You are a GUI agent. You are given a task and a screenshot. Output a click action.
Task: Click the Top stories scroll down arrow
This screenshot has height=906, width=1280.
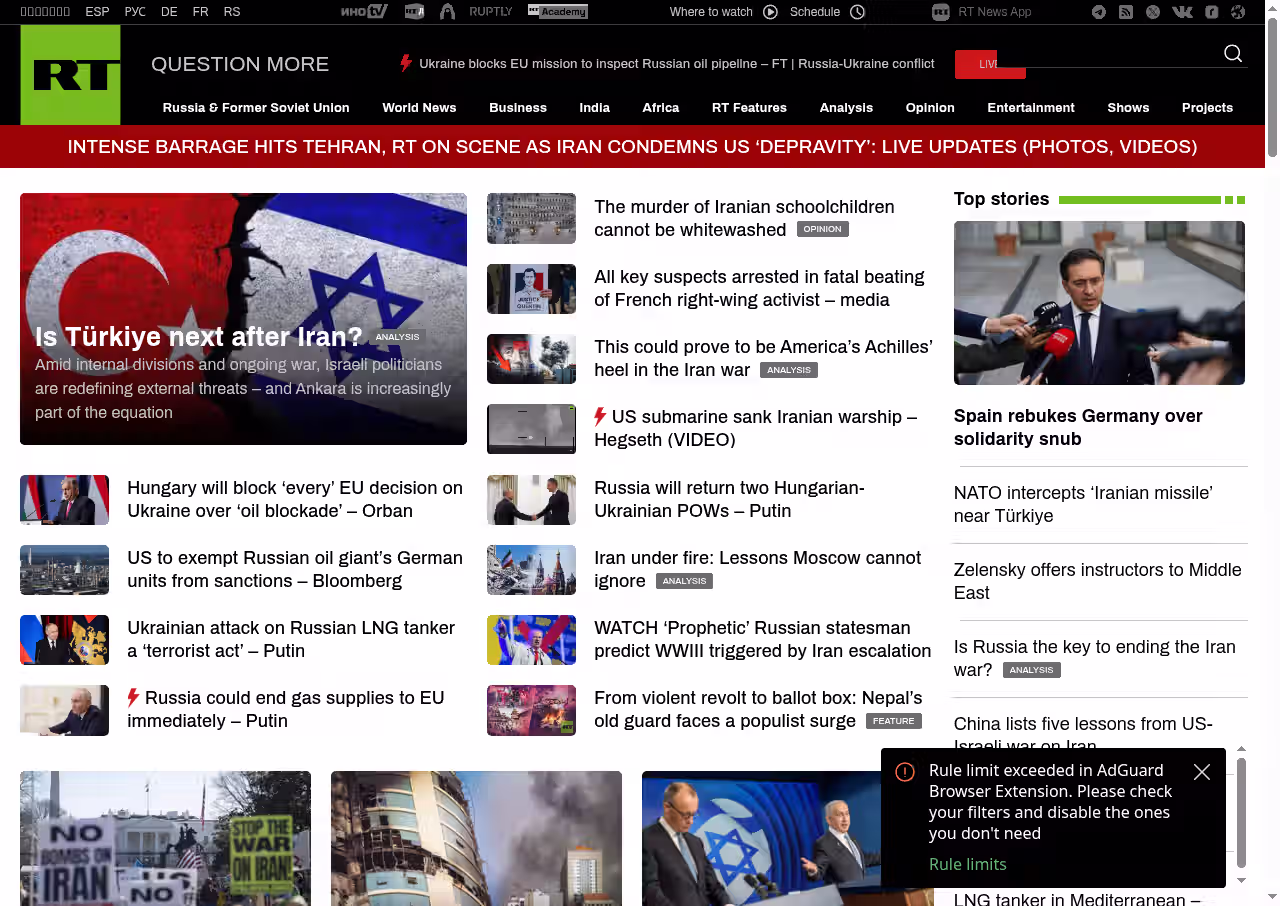(1242, 880)
